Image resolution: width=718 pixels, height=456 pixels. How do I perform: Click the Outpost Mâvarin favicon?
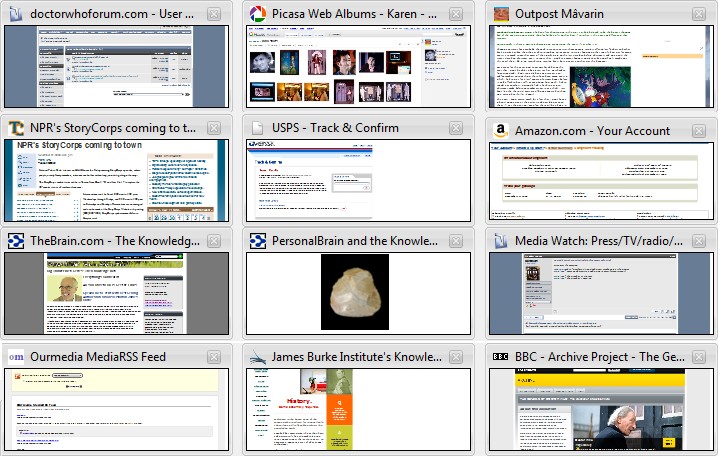501,14
